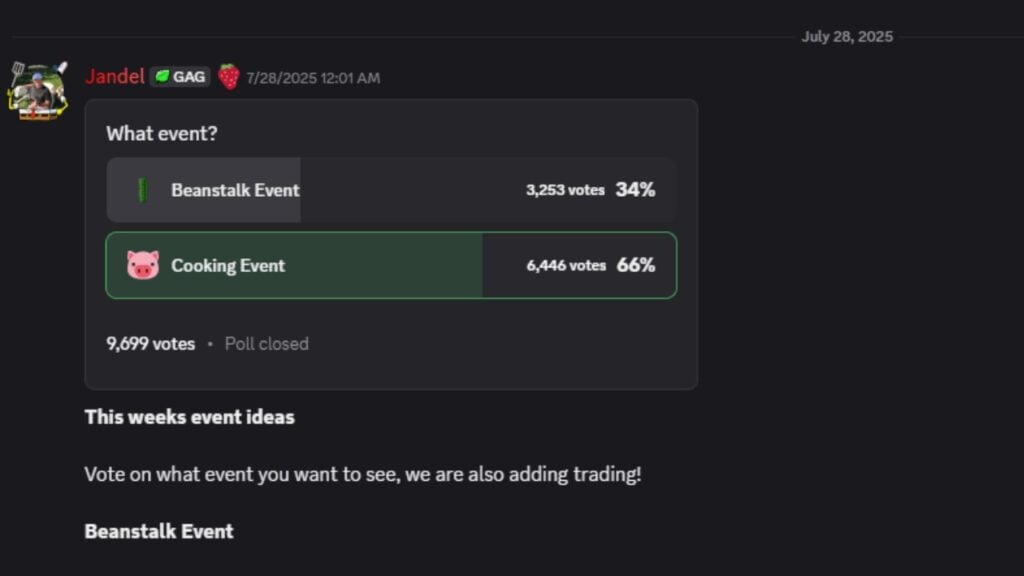
Task: Click the "Poll closed" status text
Action: pos(266,343)
